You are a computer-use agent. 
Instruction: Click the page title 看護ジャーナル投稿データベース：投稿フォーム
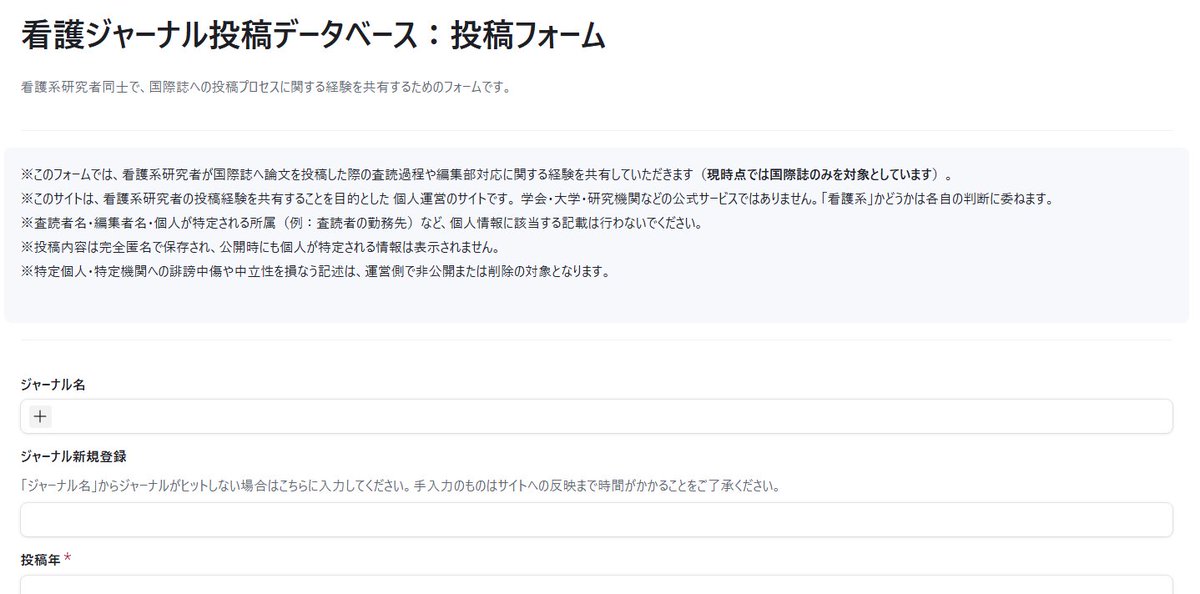313,35
